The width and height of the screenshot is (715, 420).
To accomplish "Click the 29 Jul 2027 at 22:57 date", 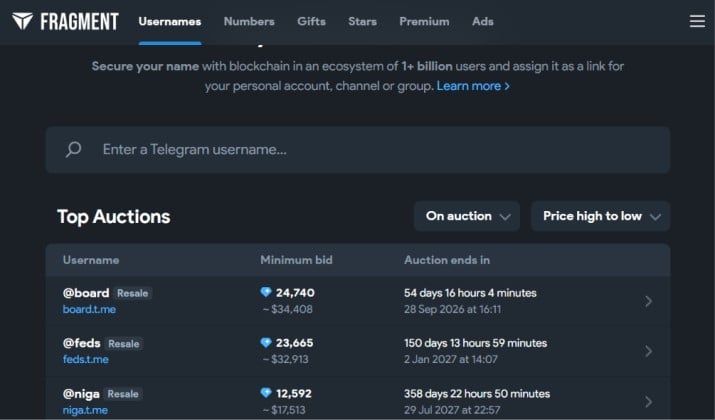I will pyautogui.click(x=452, y=410).
